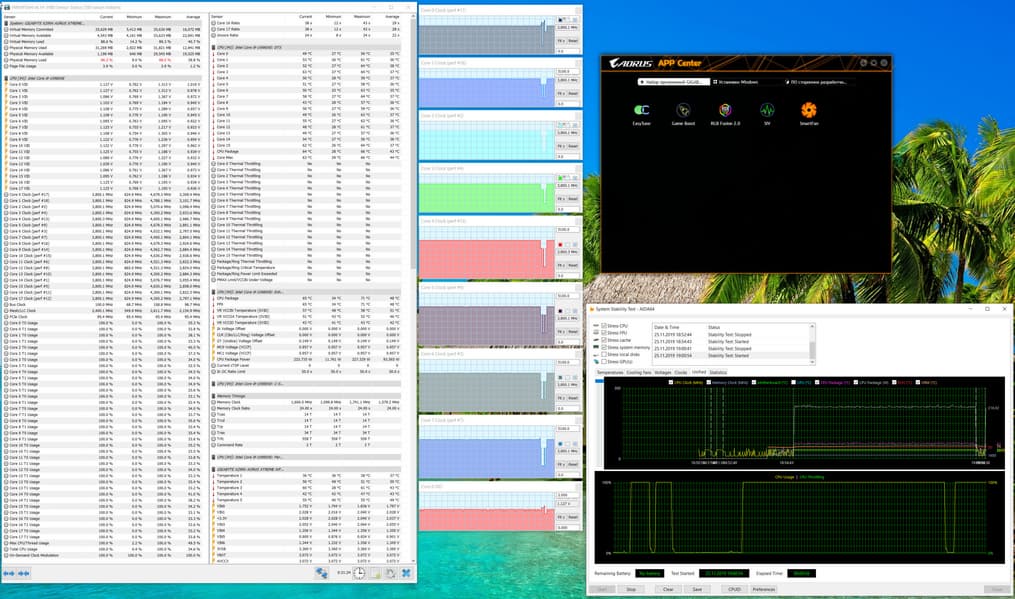1015x599 pixels.
Task: Launch the SmartFan app icon
Action: click(x=809, y=110)
